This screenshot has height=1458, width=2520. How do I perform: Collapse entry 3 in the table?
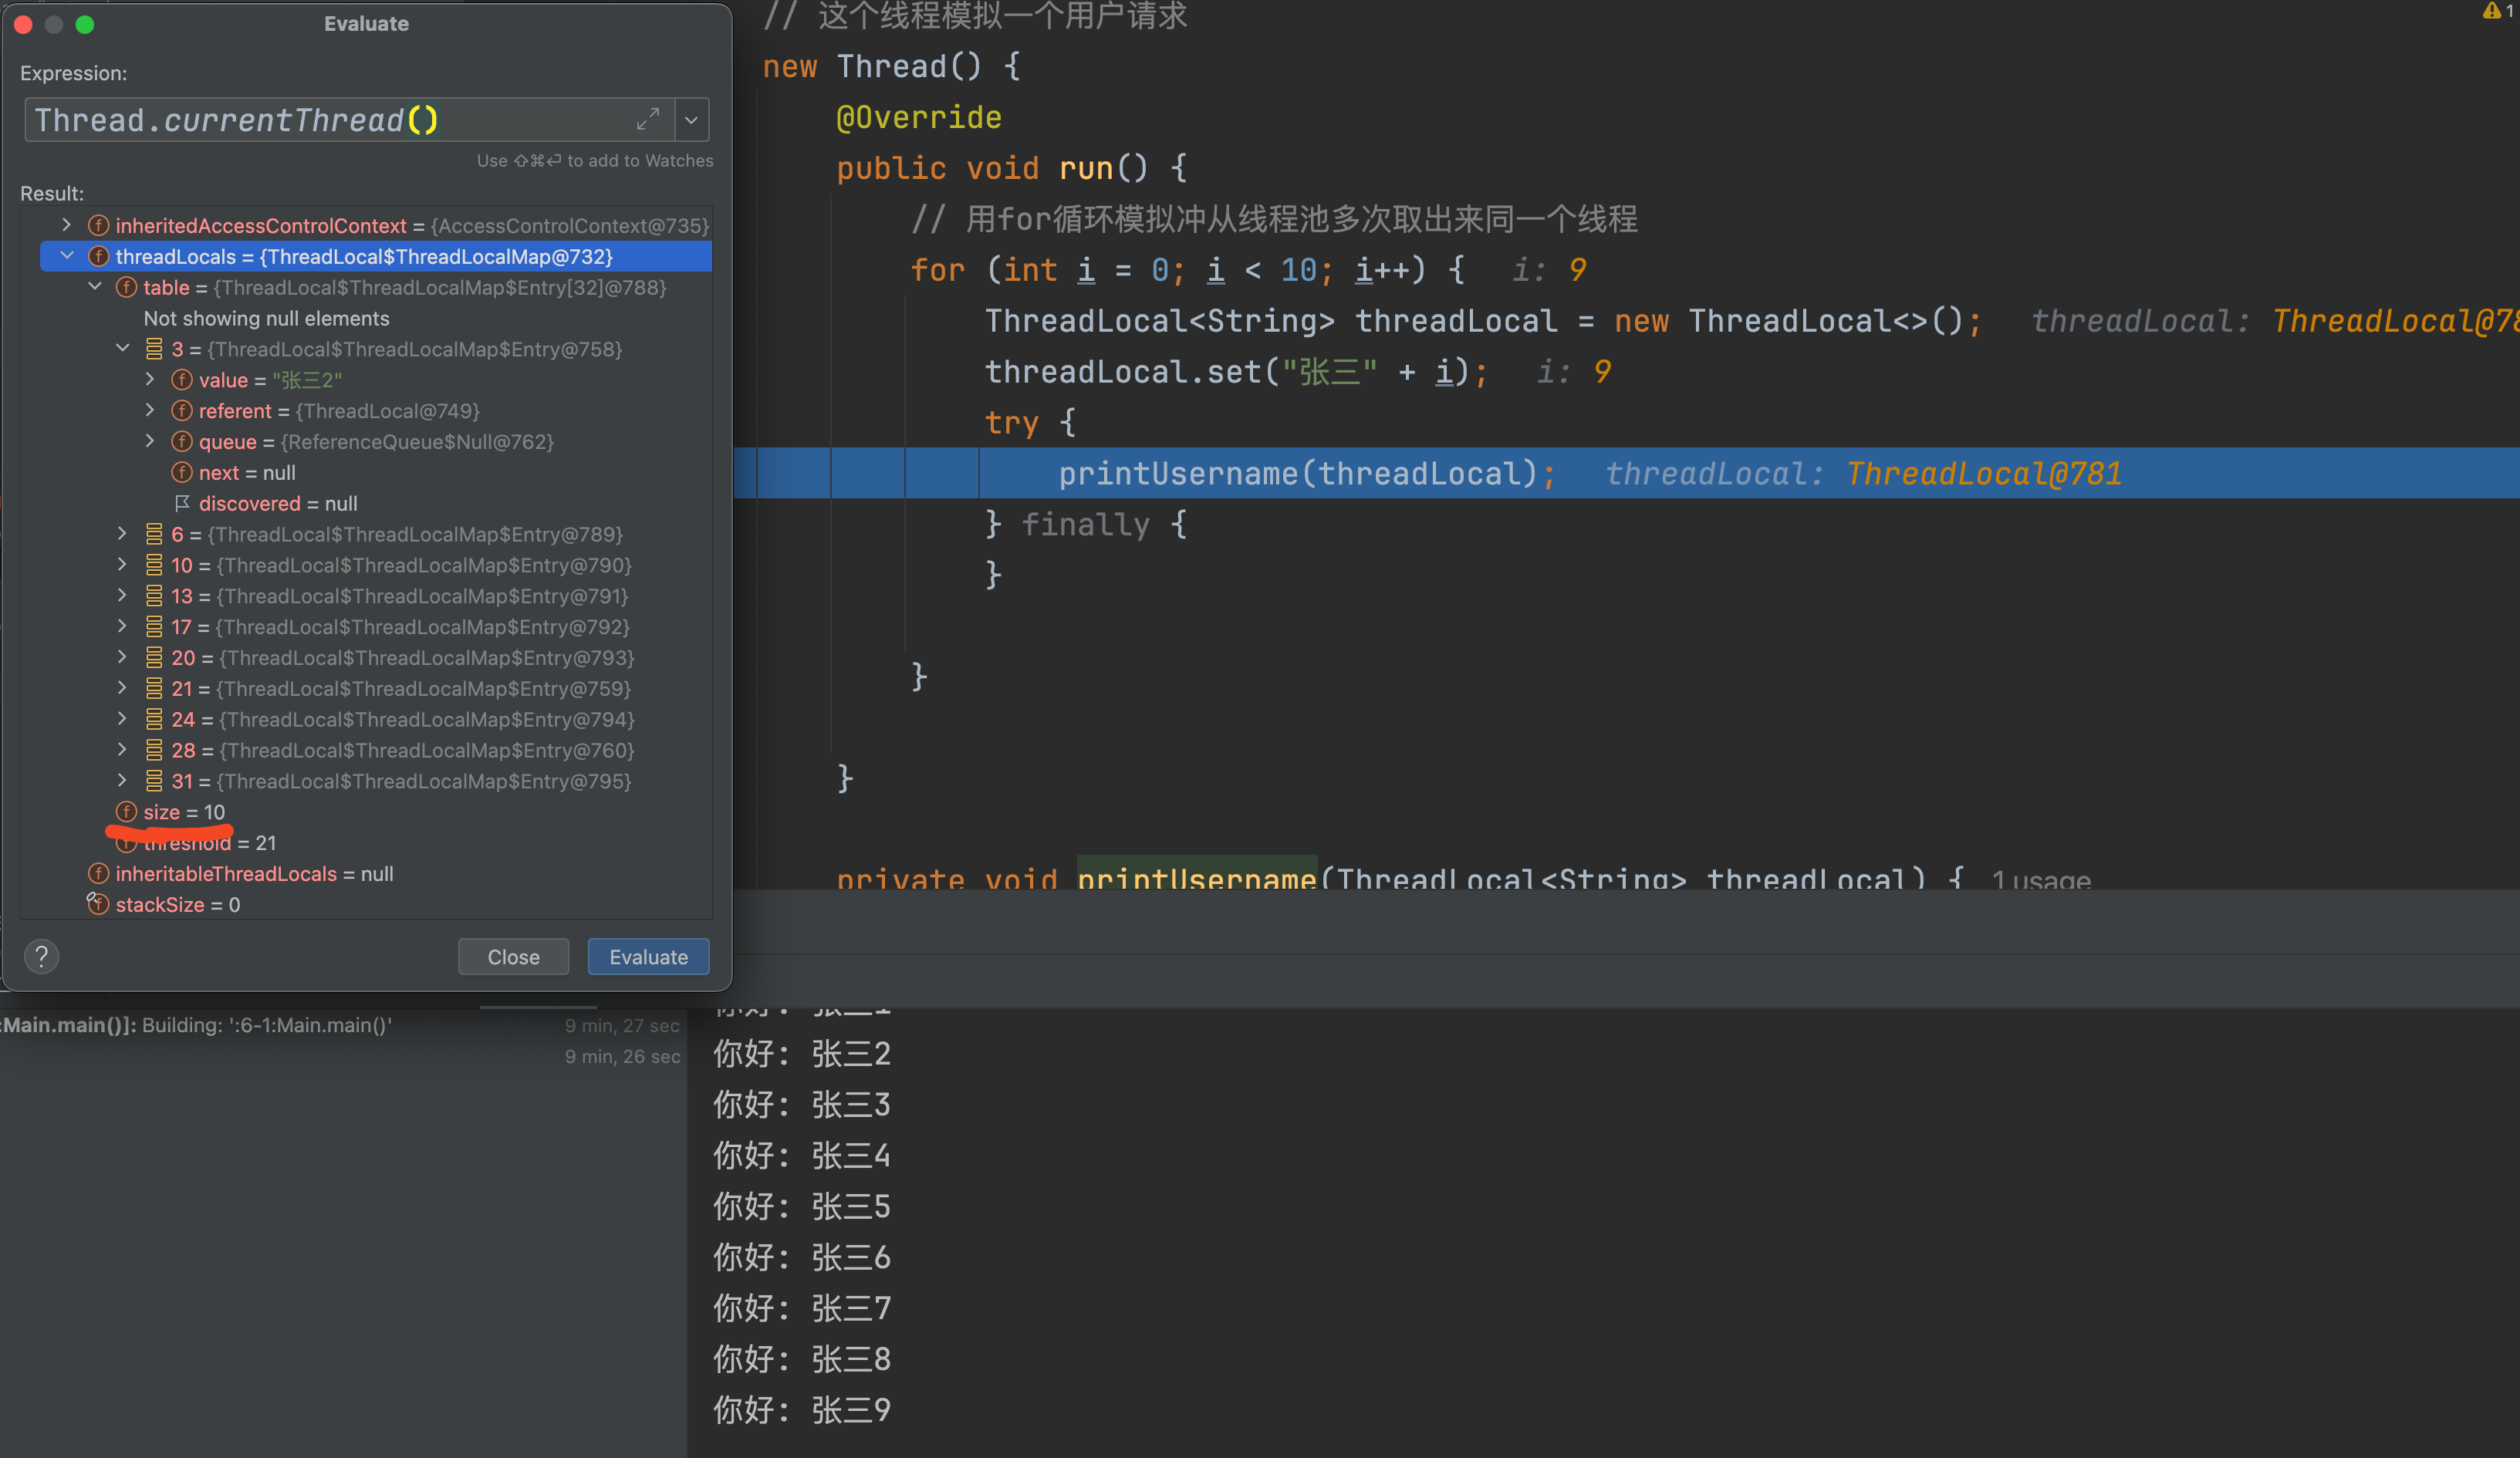[123, 348]
